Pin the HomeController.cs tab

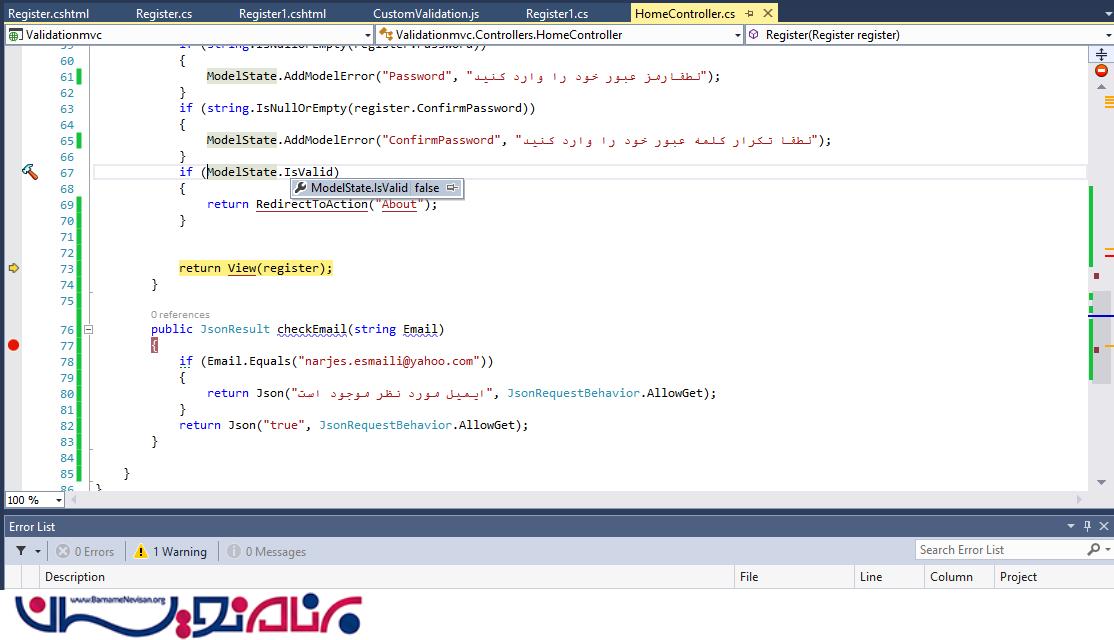pos(749,14)
